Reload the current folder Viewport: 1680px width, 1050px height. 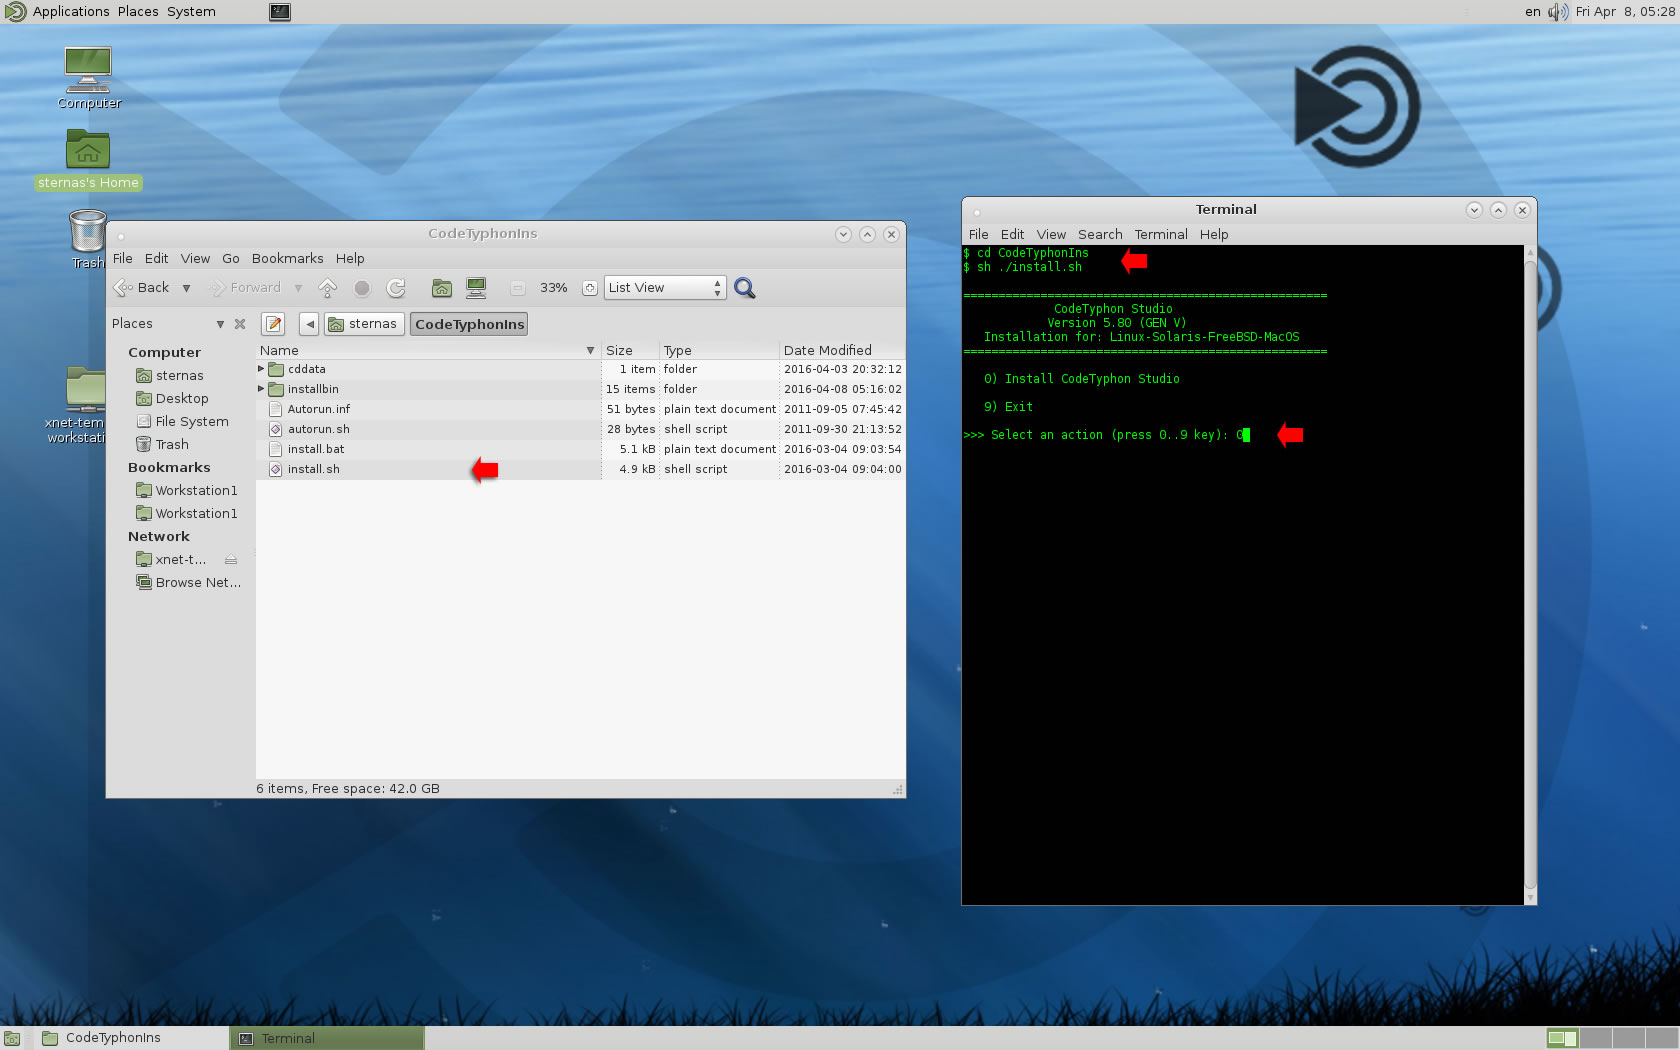click(x=396, y=288)
